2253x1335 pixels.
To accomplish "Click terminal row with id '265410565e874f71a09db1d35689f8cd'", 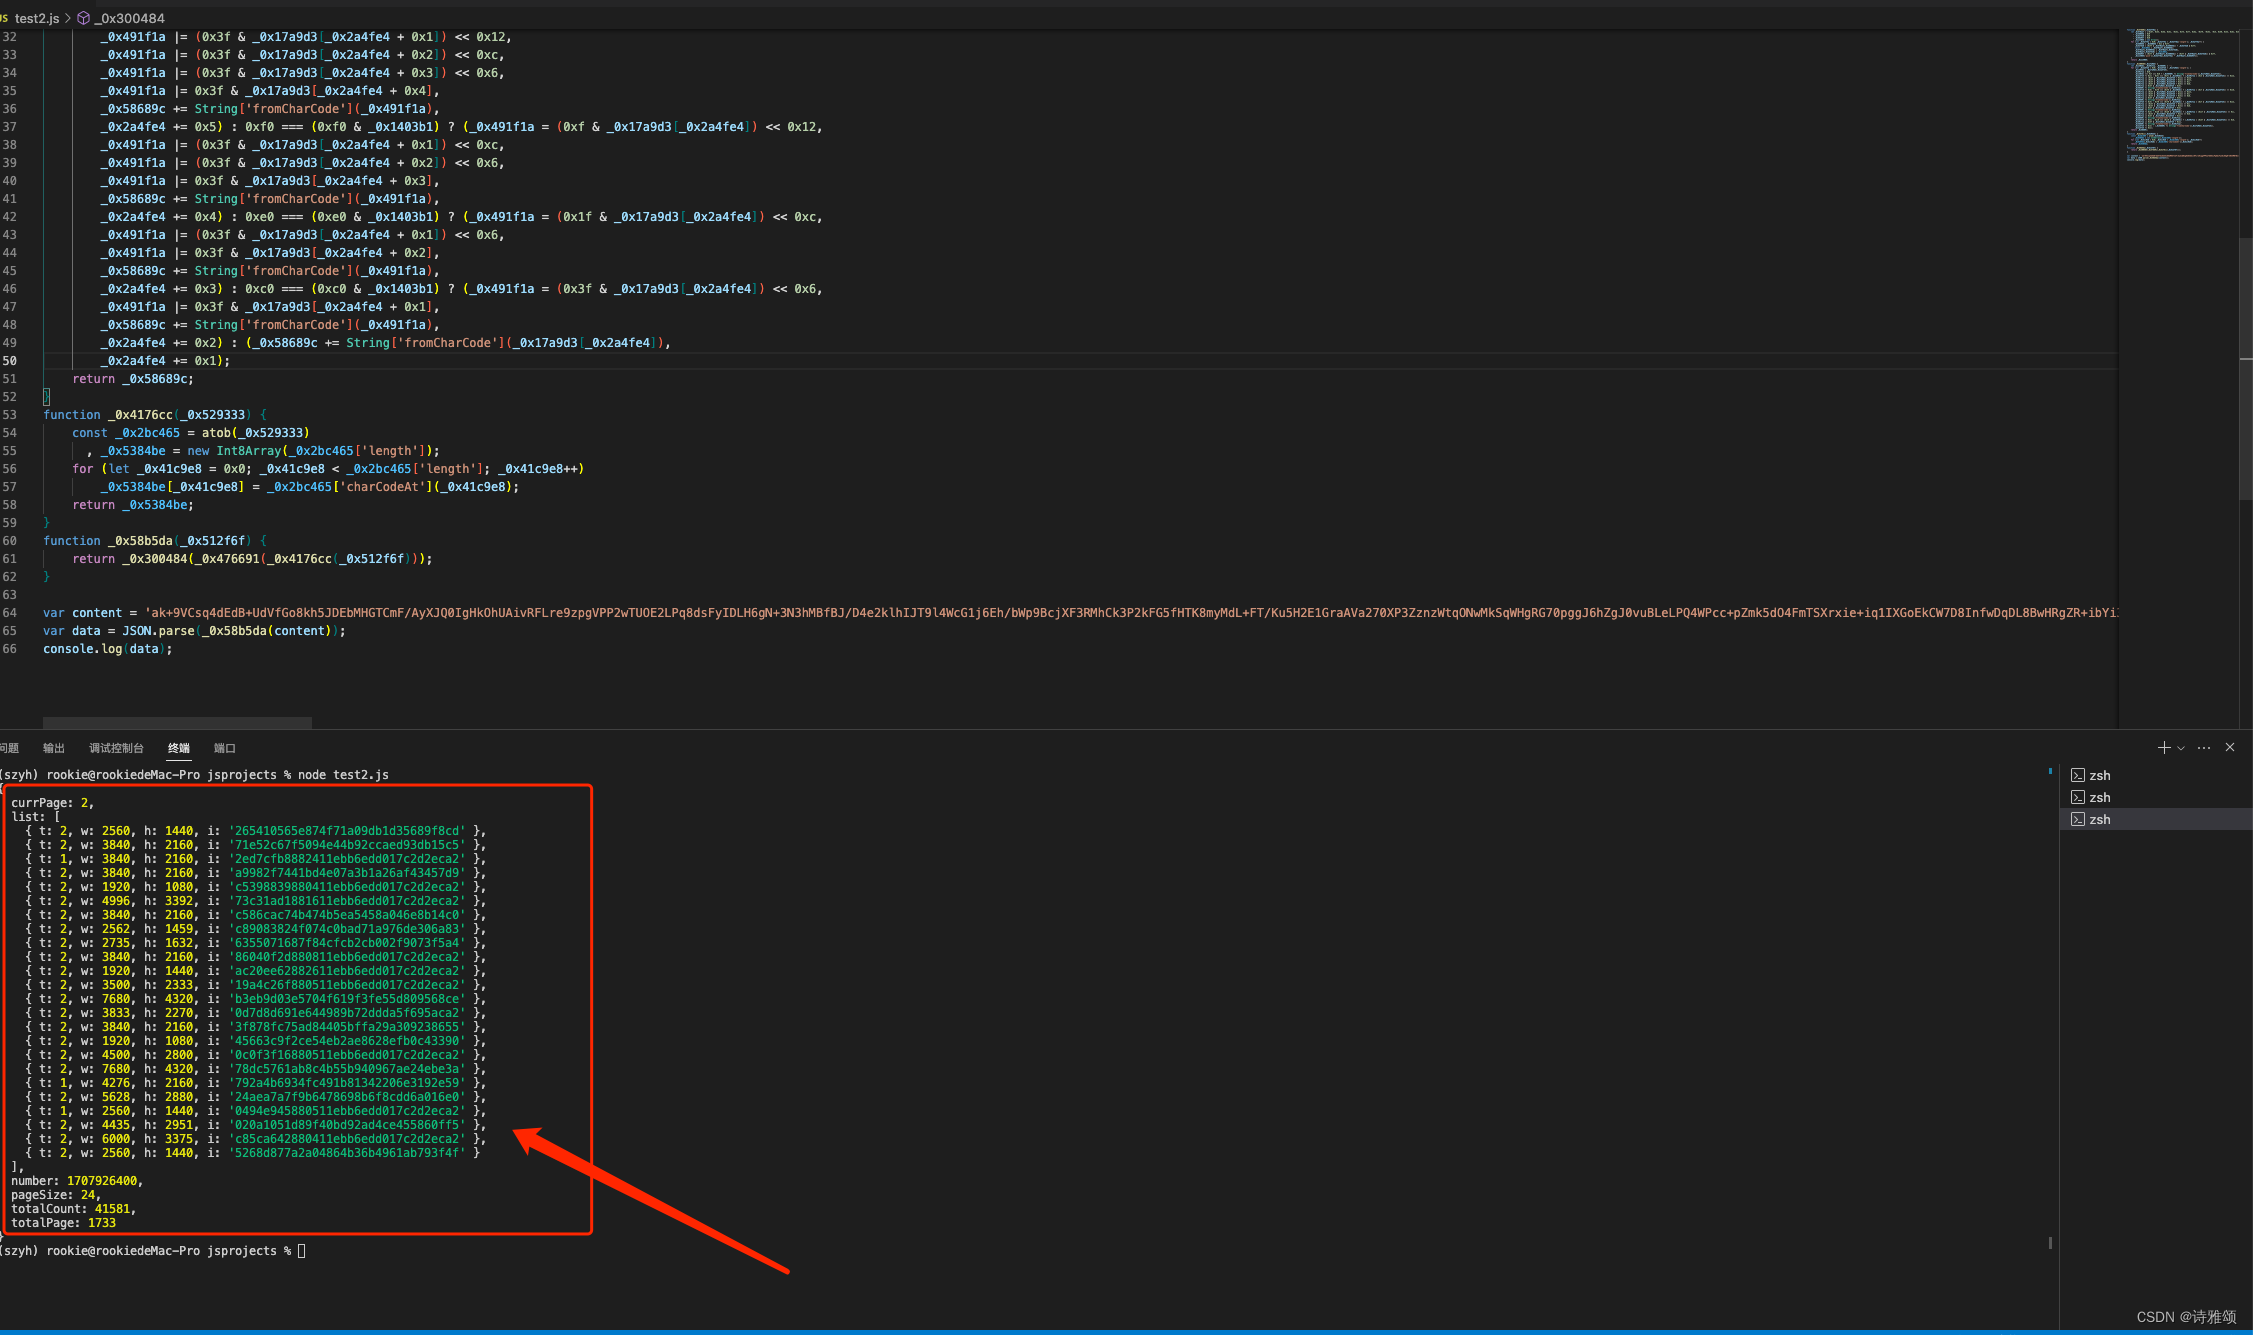I will (256, 831).
